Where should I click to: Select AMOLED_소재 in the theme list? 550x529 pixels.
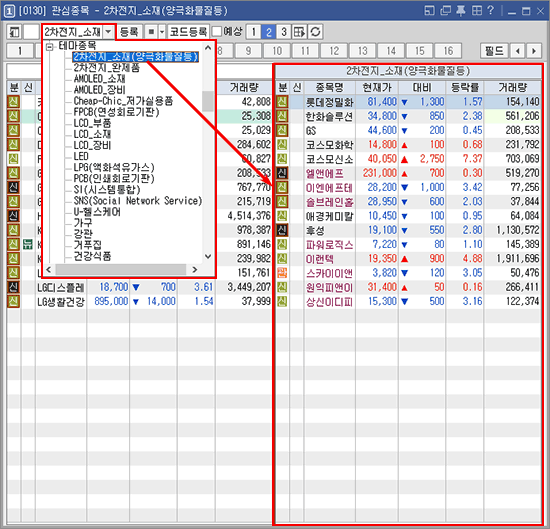[99, 79]
